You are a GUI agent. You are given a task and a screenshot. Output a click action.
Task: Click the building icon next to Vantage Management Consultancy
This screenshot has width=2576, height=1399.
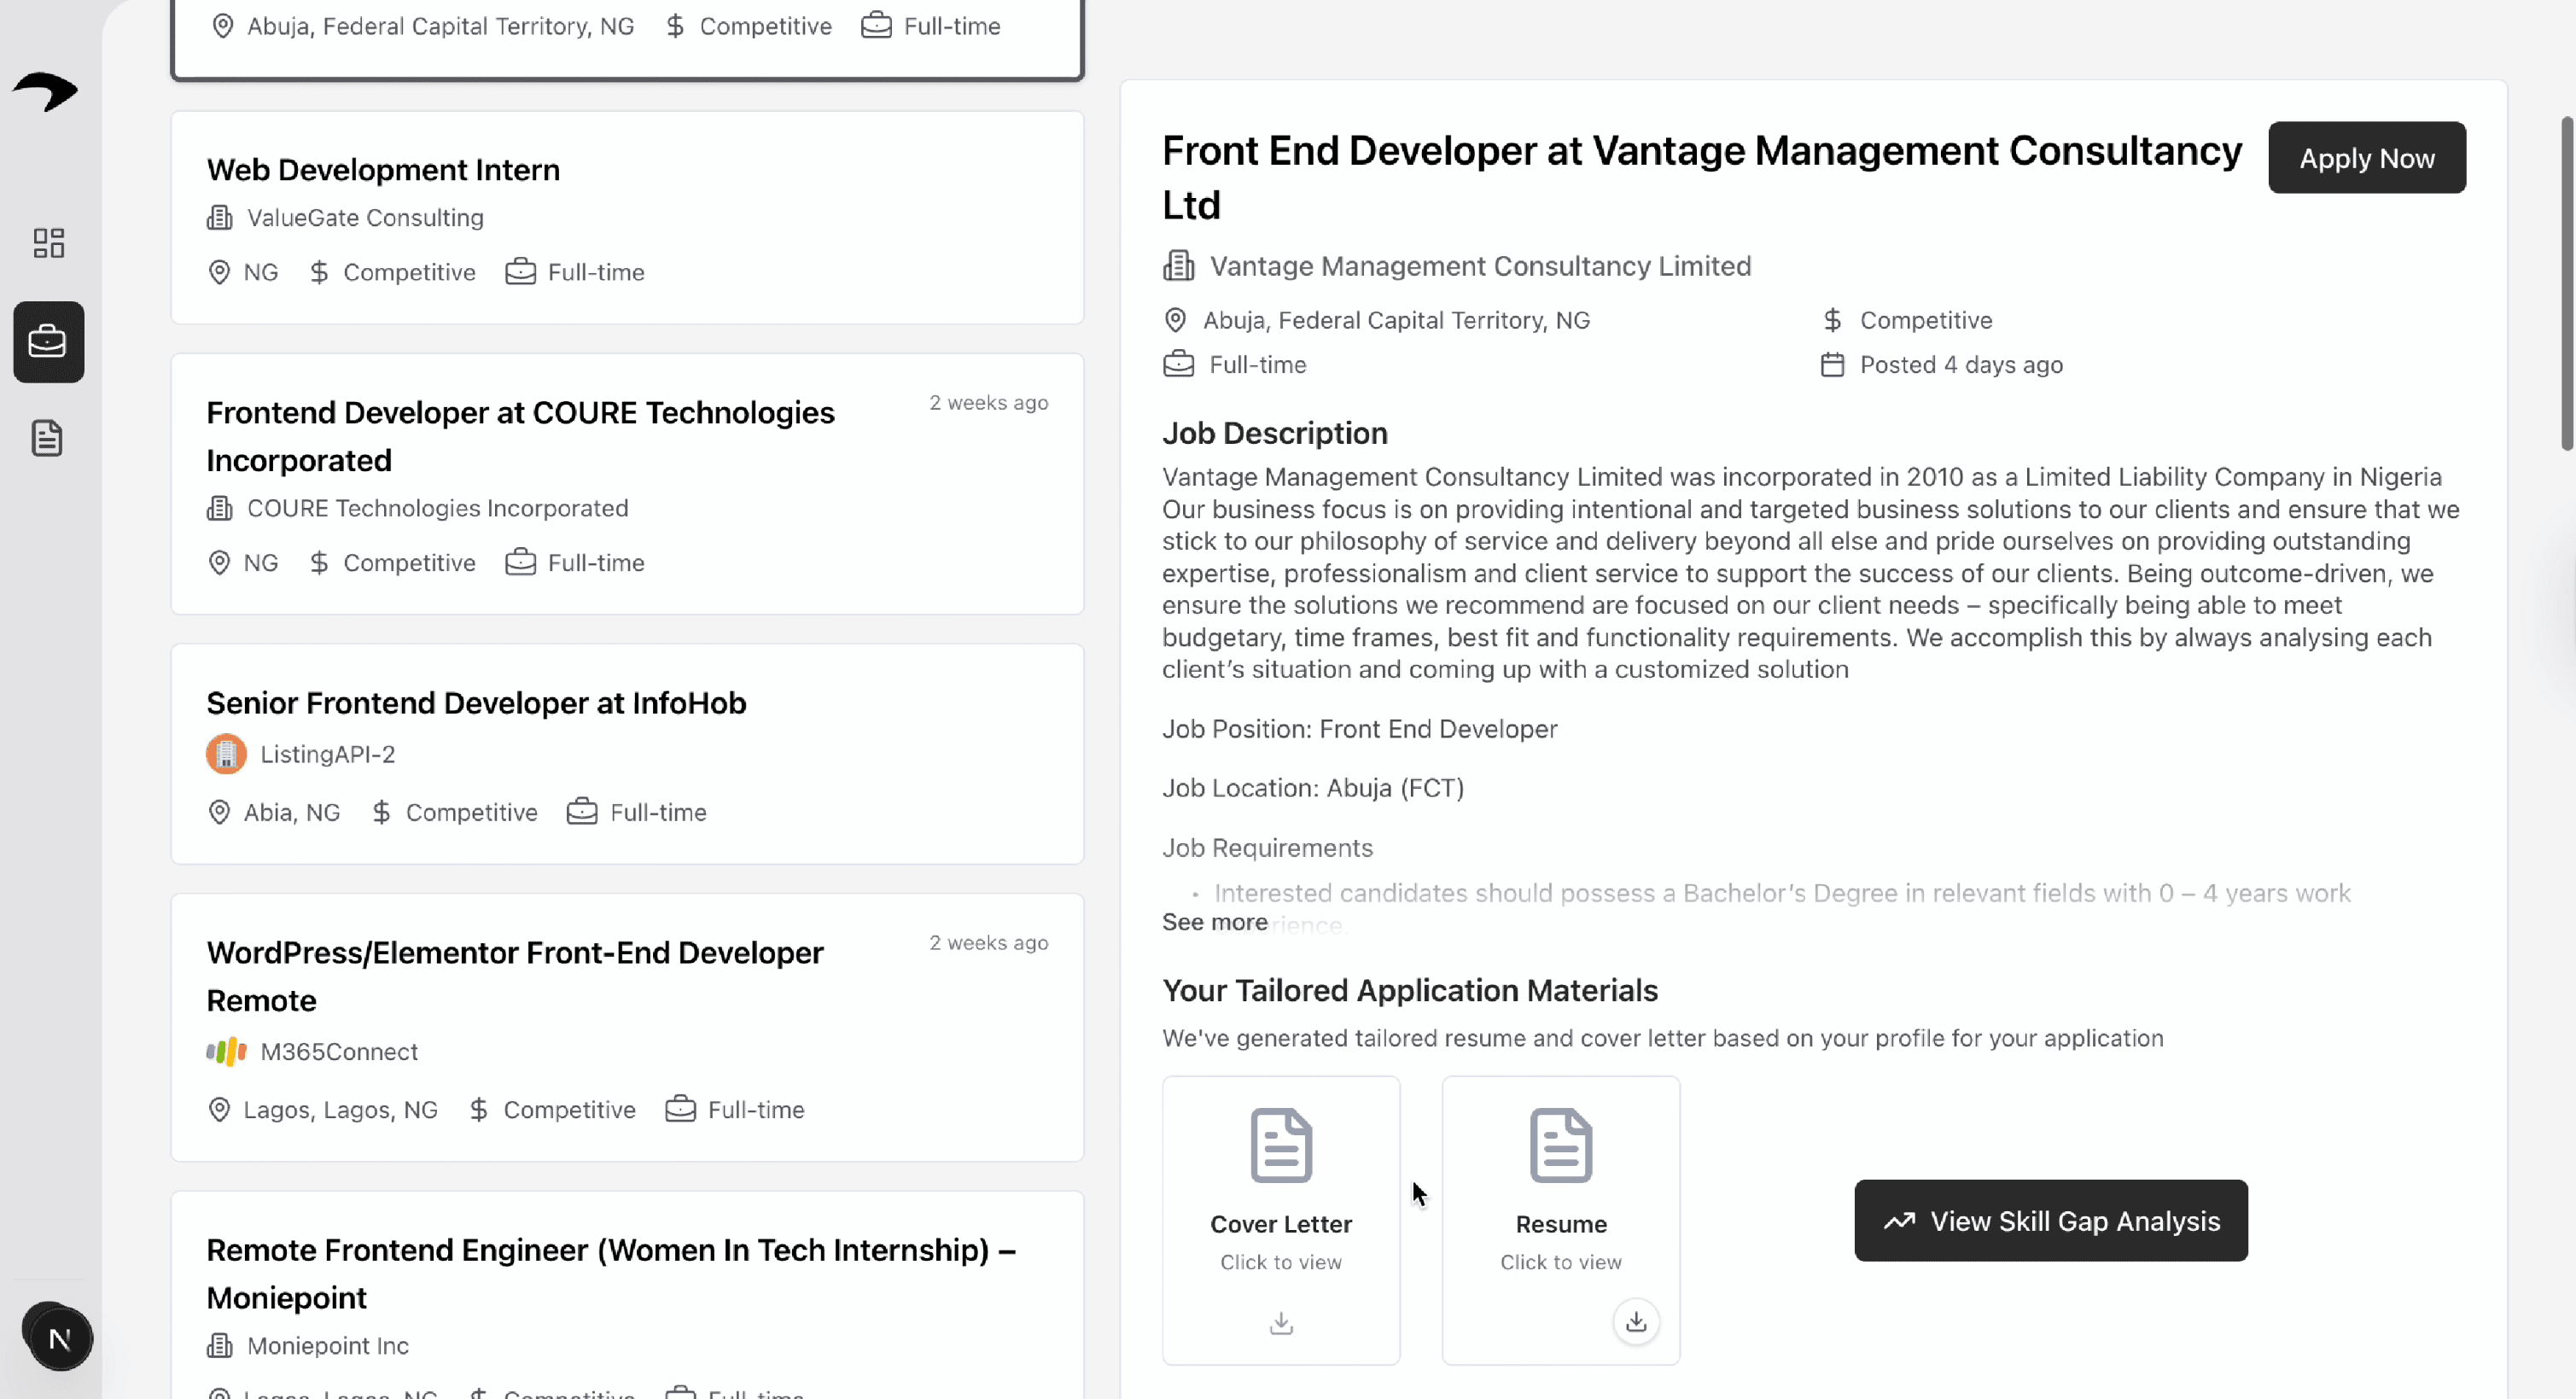pos(1178,265)
